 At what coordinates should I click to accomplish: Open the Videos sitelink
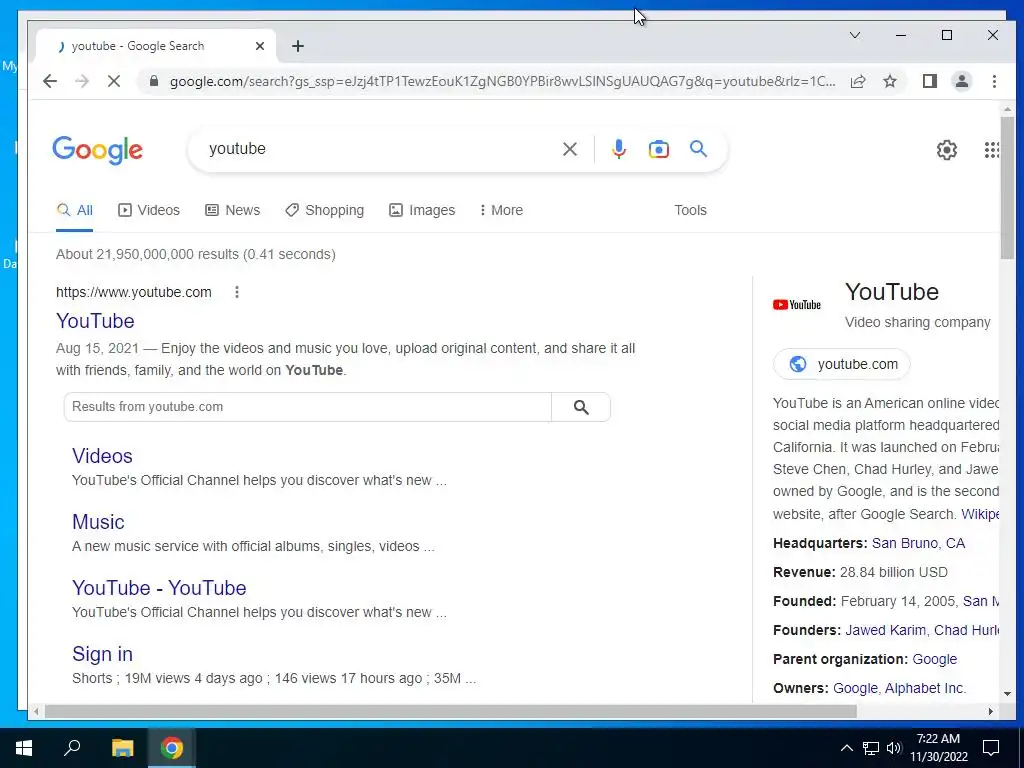pos(102,456)
